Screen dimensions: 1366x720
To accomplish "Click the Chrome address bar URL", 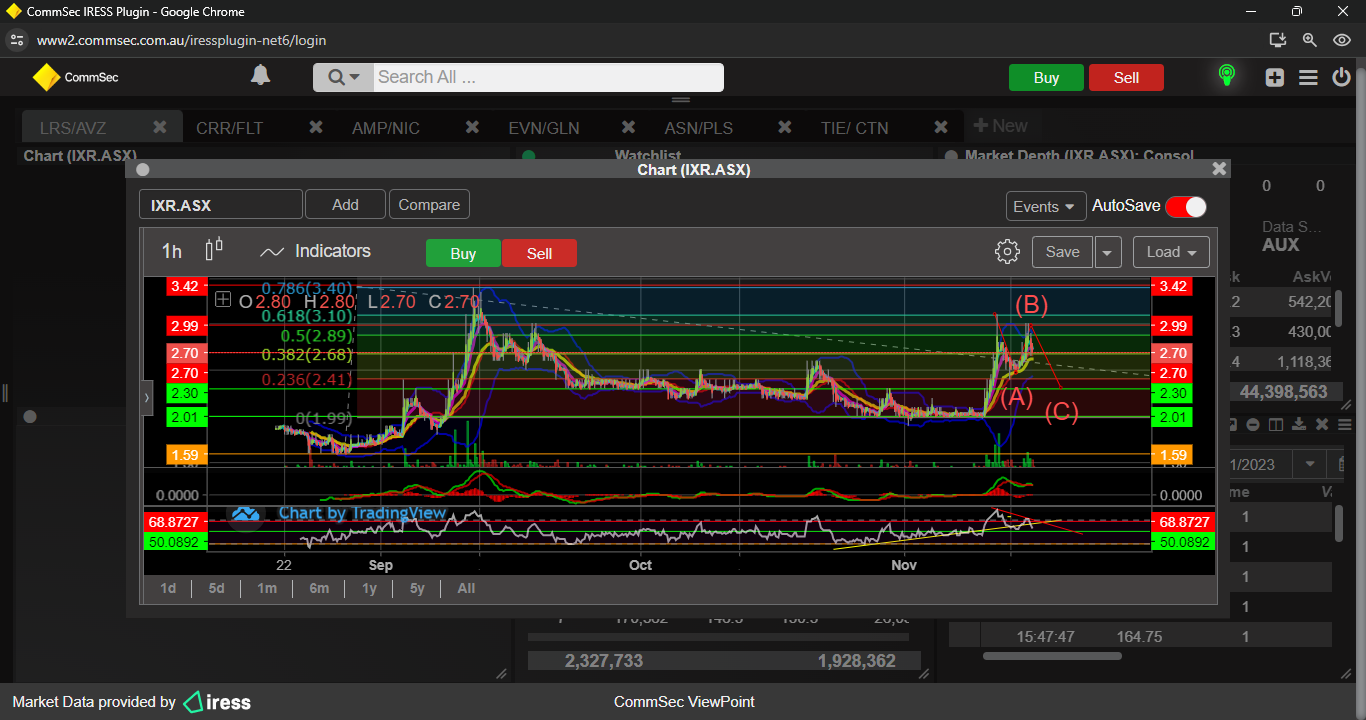I will click(181, 40).
